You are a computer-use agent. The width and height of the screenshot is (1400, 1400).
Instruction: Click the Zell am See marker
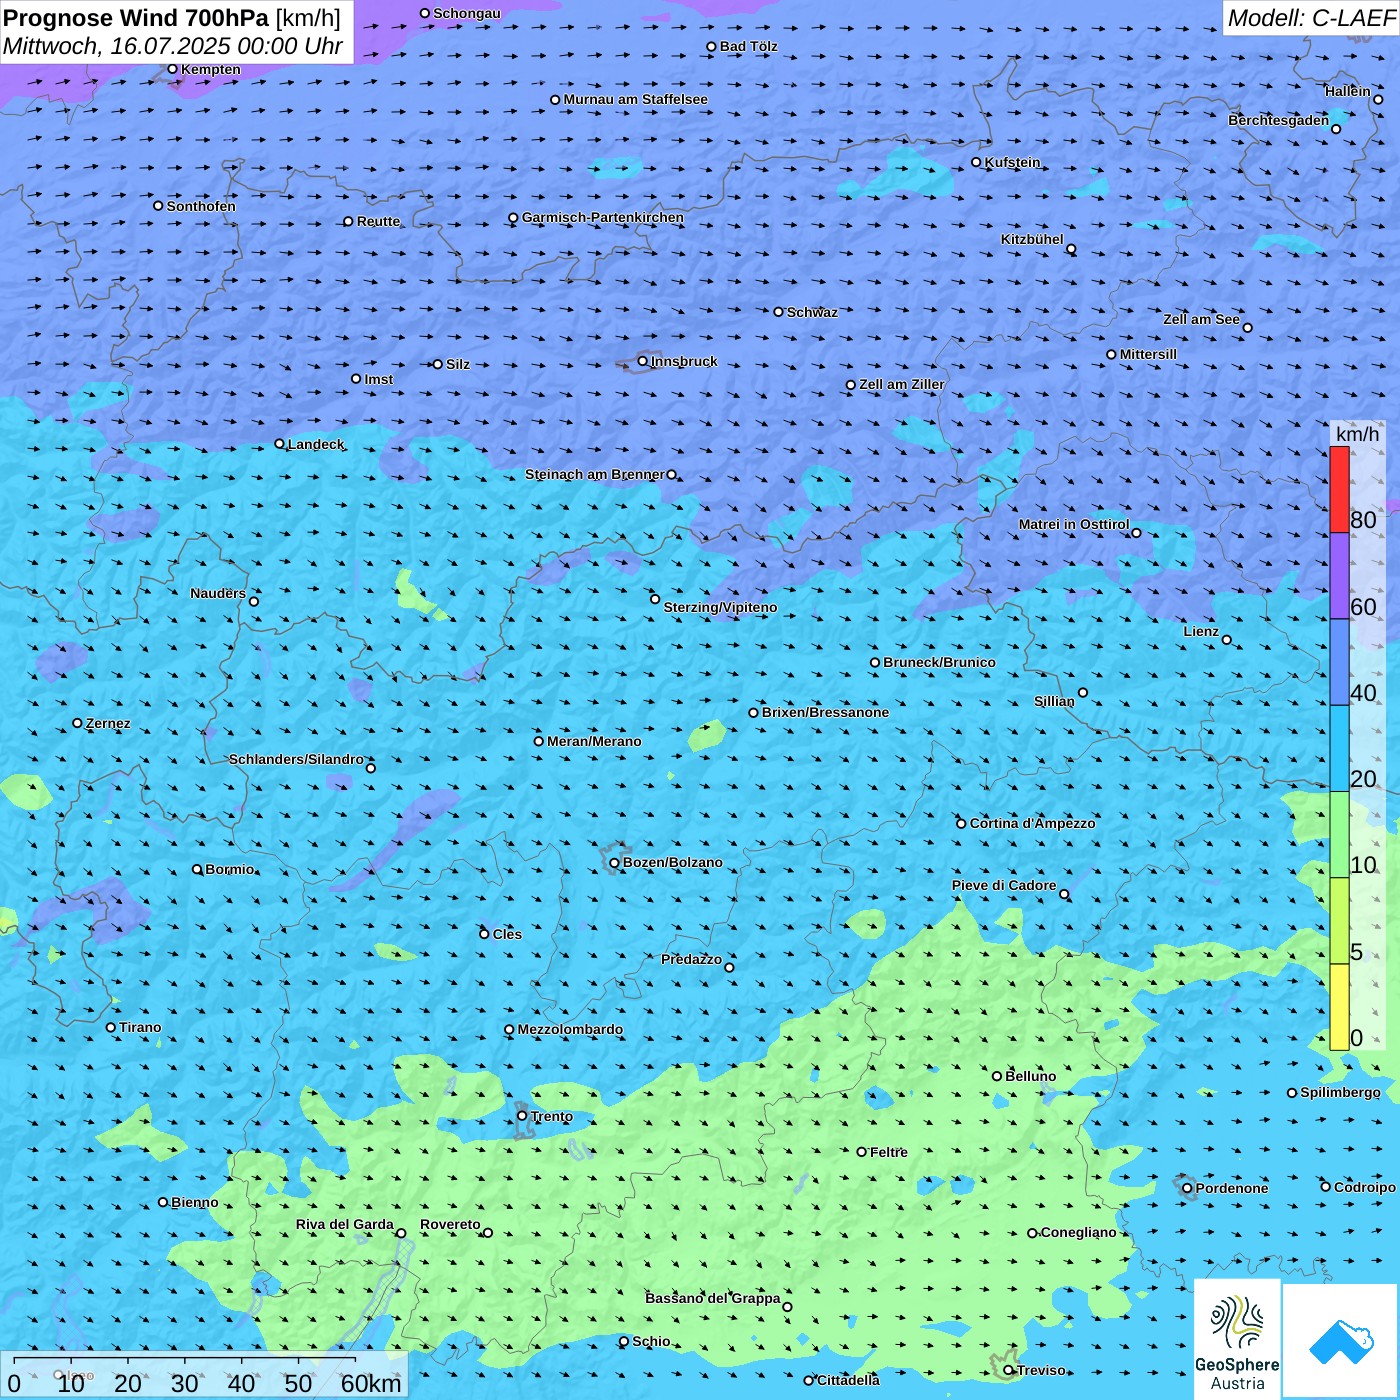point(1247,327)
